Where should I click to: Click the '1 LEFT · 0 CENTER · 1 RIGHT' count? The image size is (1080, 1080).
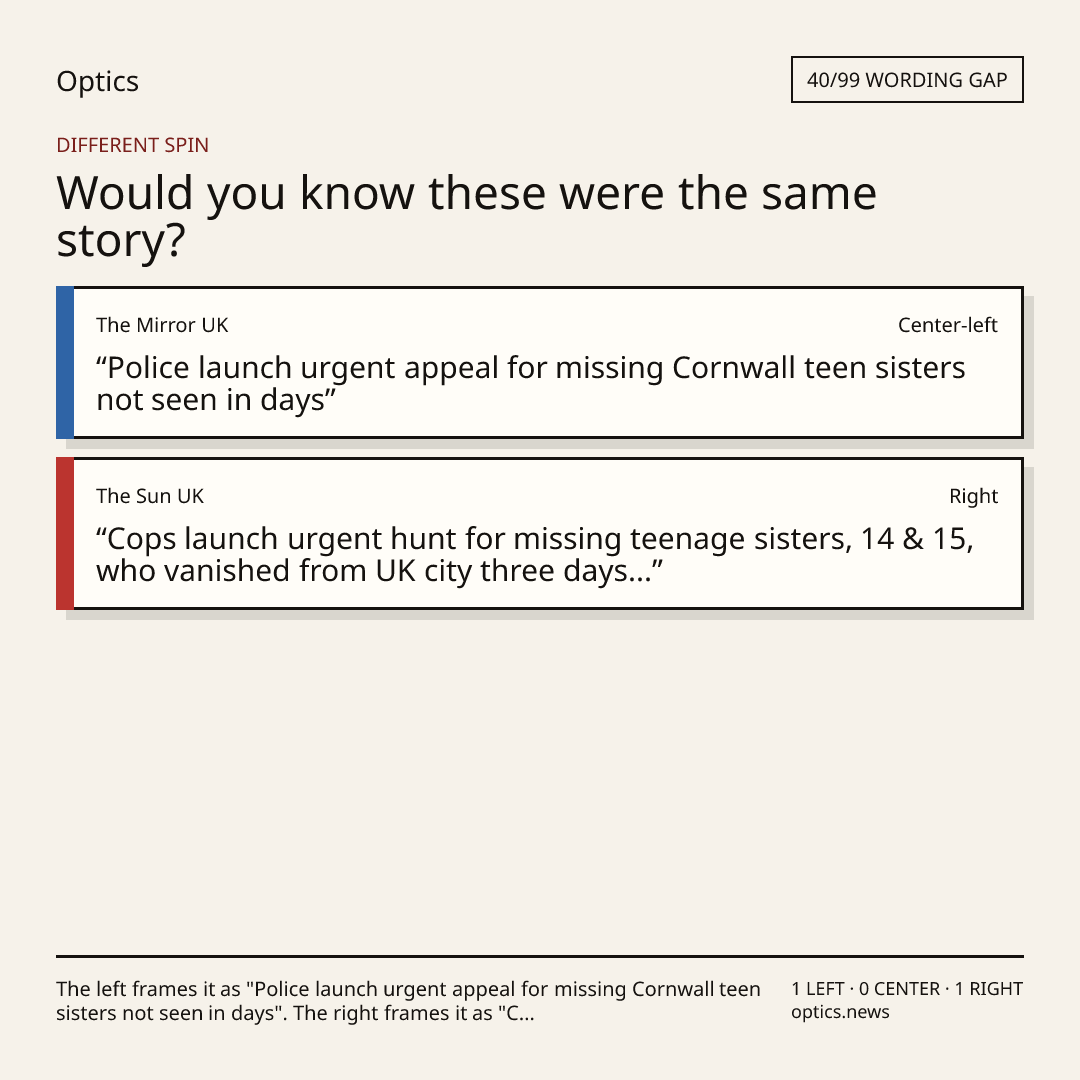point(907,988)
